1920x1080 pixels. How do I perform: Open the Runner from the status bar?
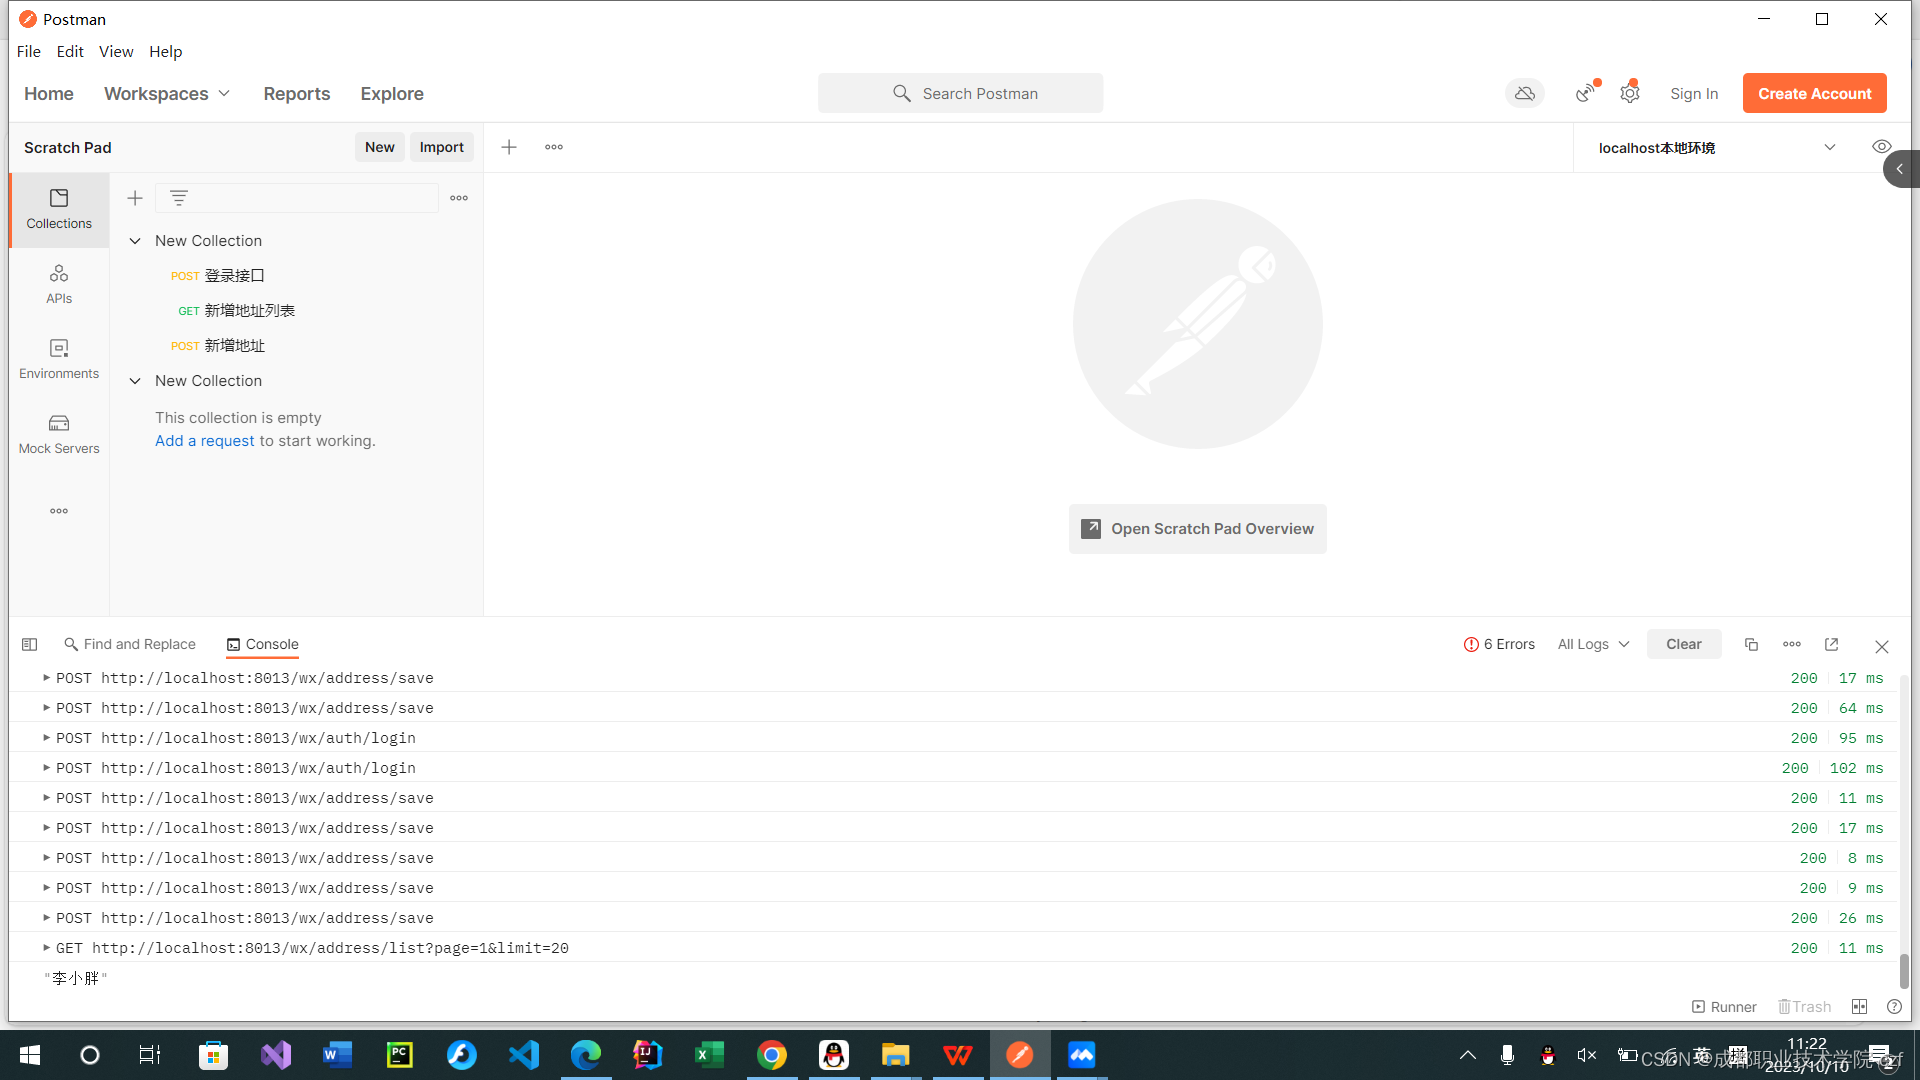(1724, 1007)
